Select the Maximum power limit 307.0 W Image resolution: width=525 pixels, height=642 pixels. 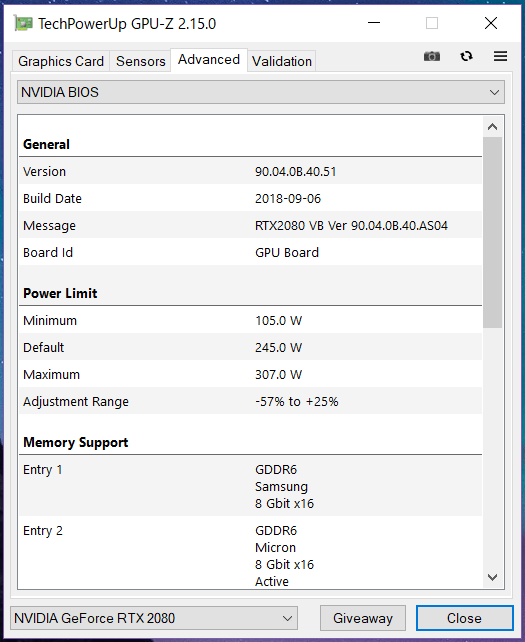click(x=278, y=375)
